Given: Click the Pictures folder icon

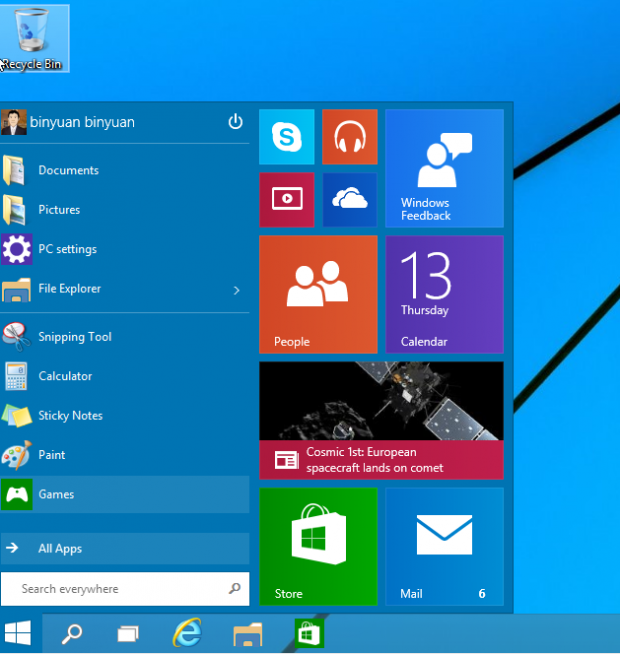Looking at the screenshot, I should coord(14,210).
